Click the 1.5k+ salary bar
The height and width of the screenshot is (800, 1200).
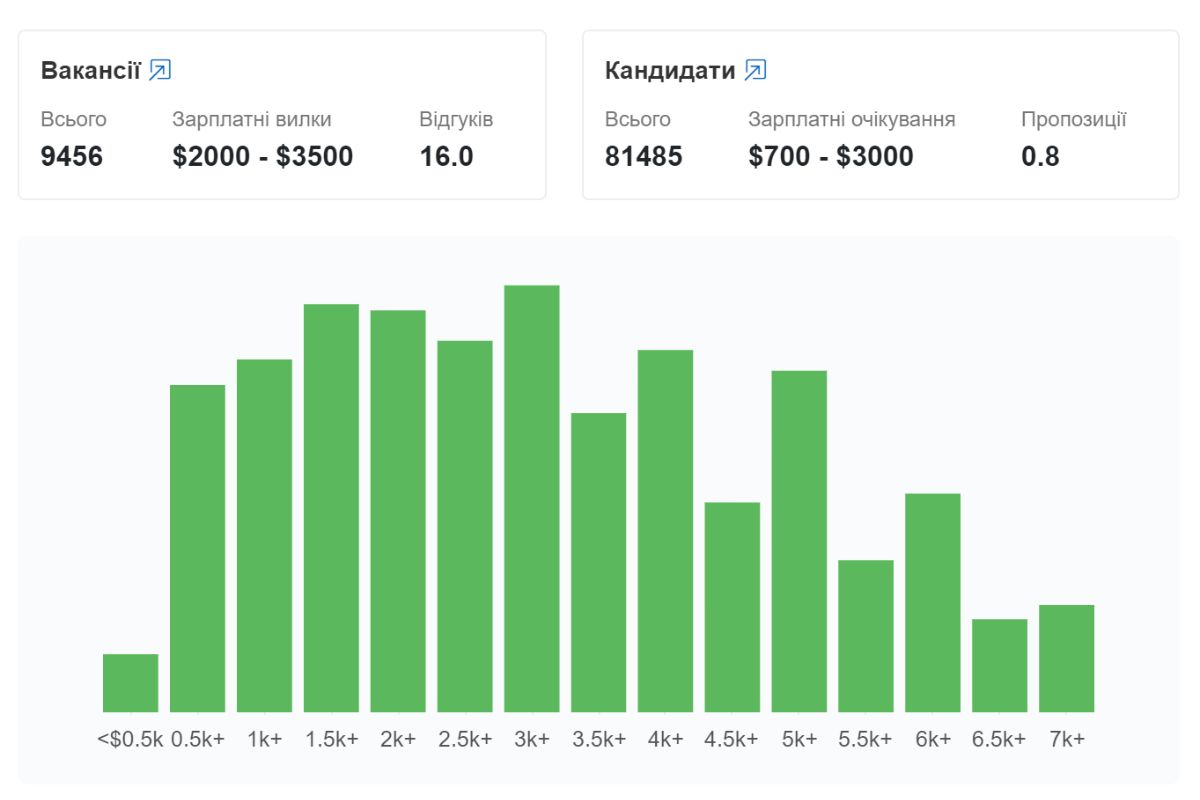coord(331,508)
